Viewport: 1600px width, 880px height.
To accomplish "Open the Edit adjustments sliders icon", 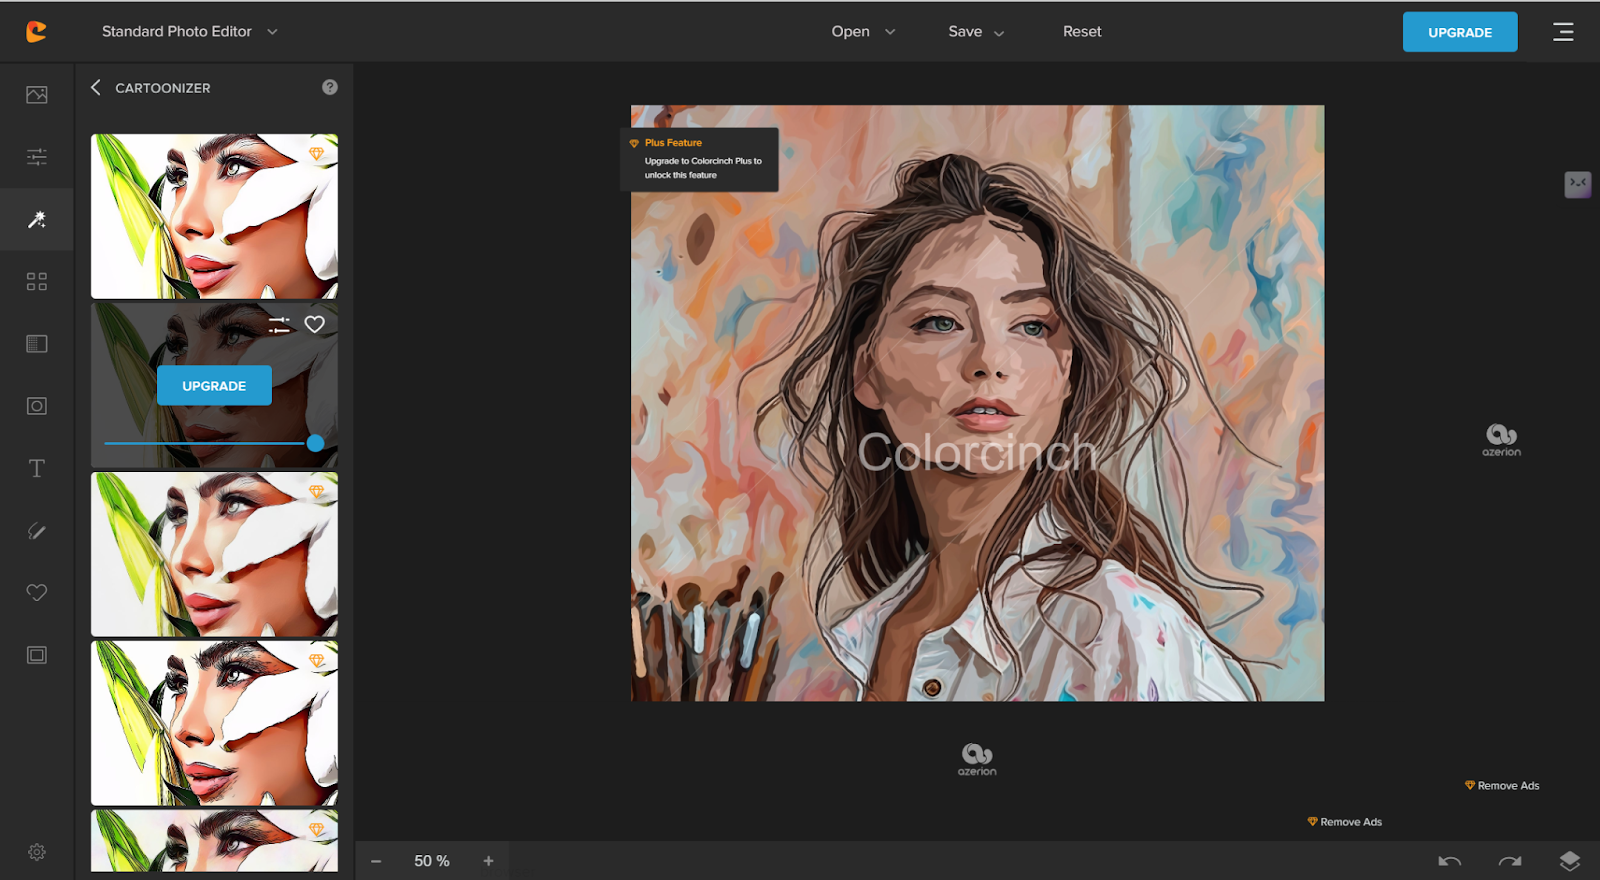I will [37, 157].
